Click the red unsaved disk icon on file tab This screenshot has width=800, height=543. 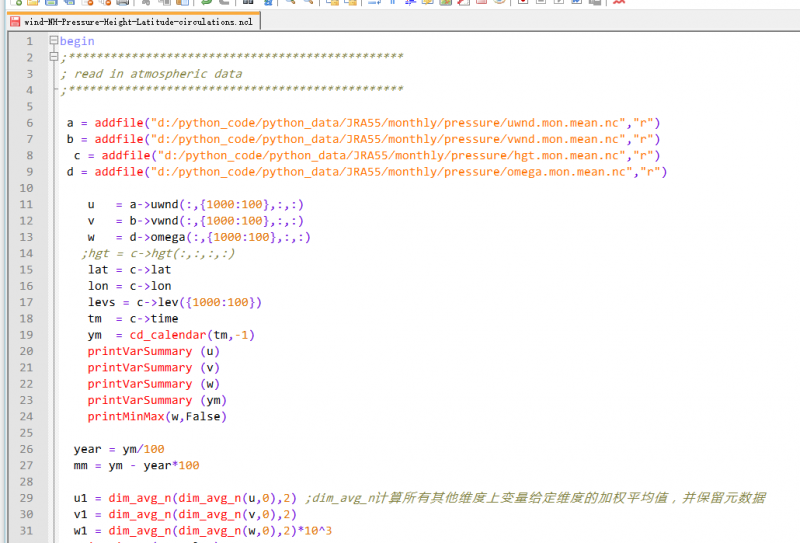tap(16, 20)
